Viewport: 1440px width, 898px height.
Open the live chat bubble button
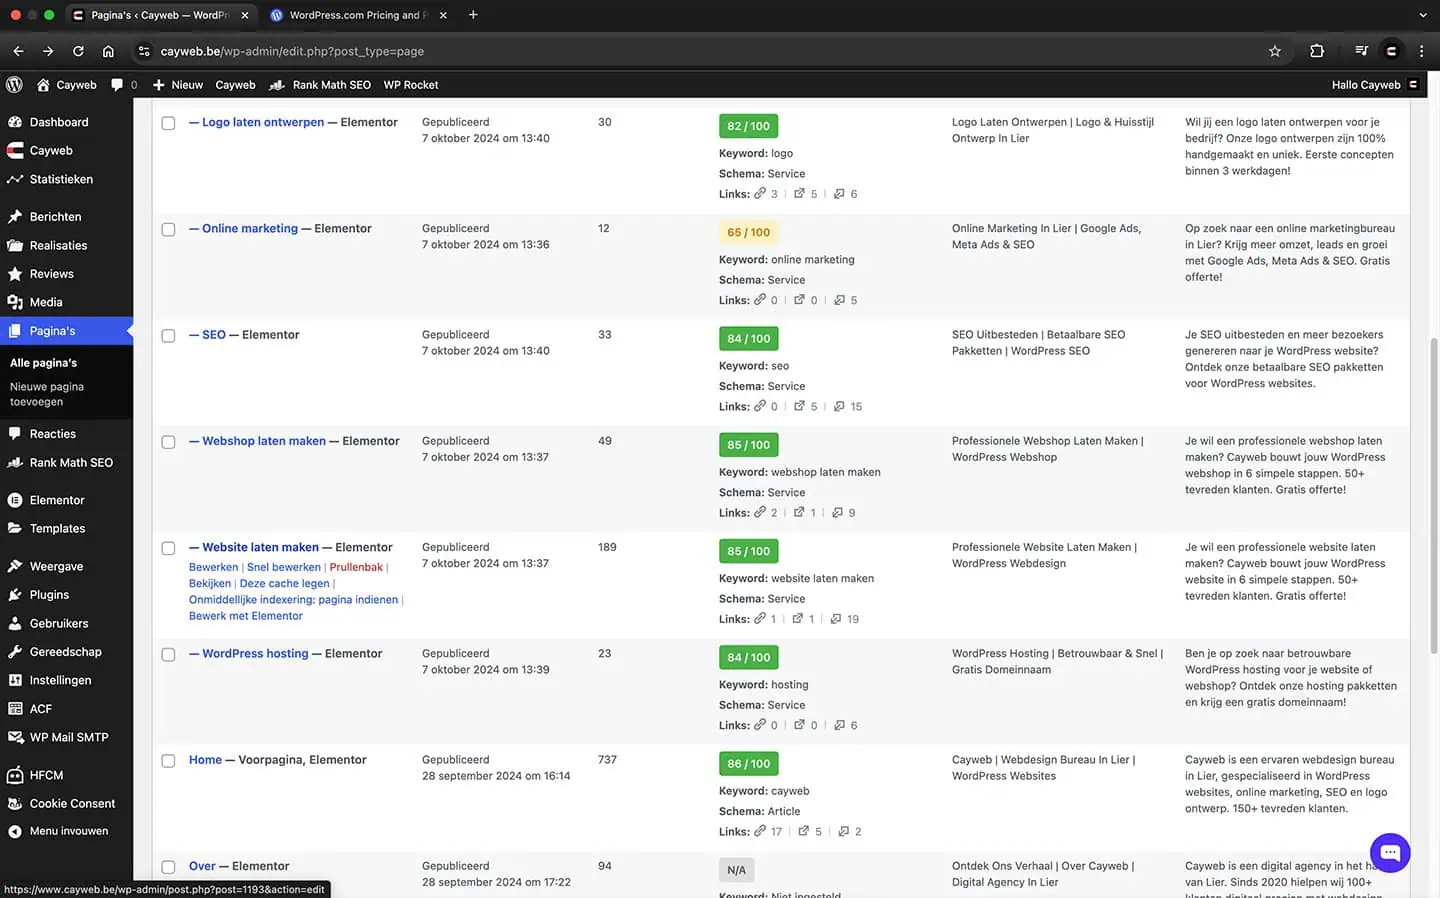[1390, 853]
